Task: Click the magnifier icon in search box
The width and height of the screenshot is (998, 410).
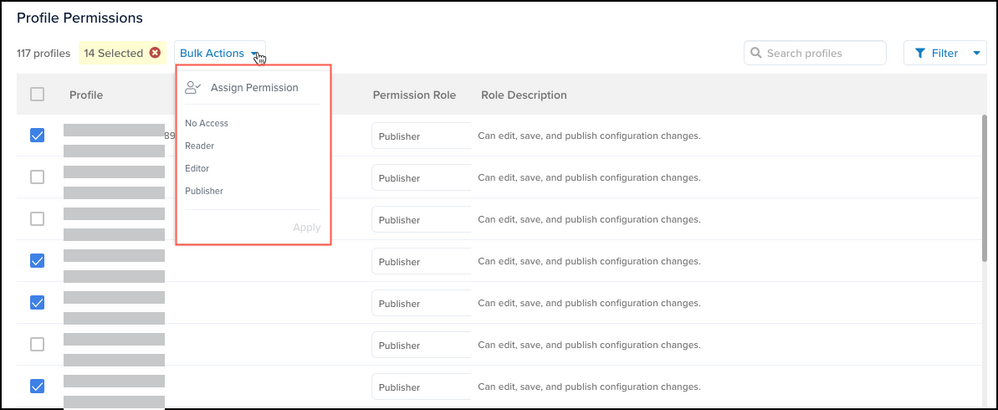Action: (x=756, y=53)
